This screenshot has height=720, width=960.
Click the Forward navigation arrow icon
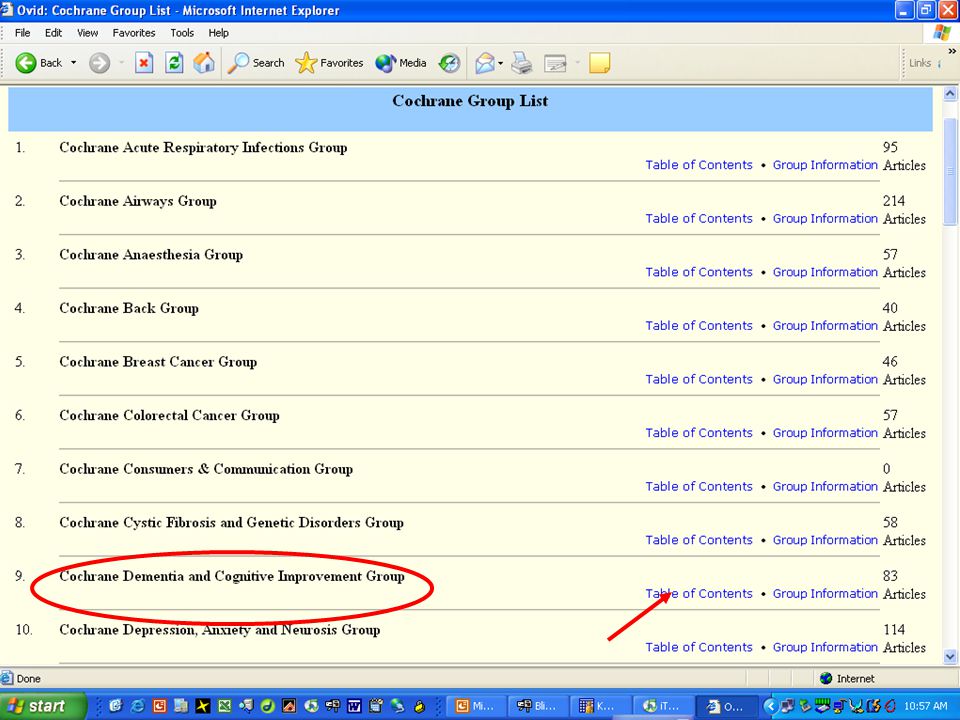click(99, 62)
